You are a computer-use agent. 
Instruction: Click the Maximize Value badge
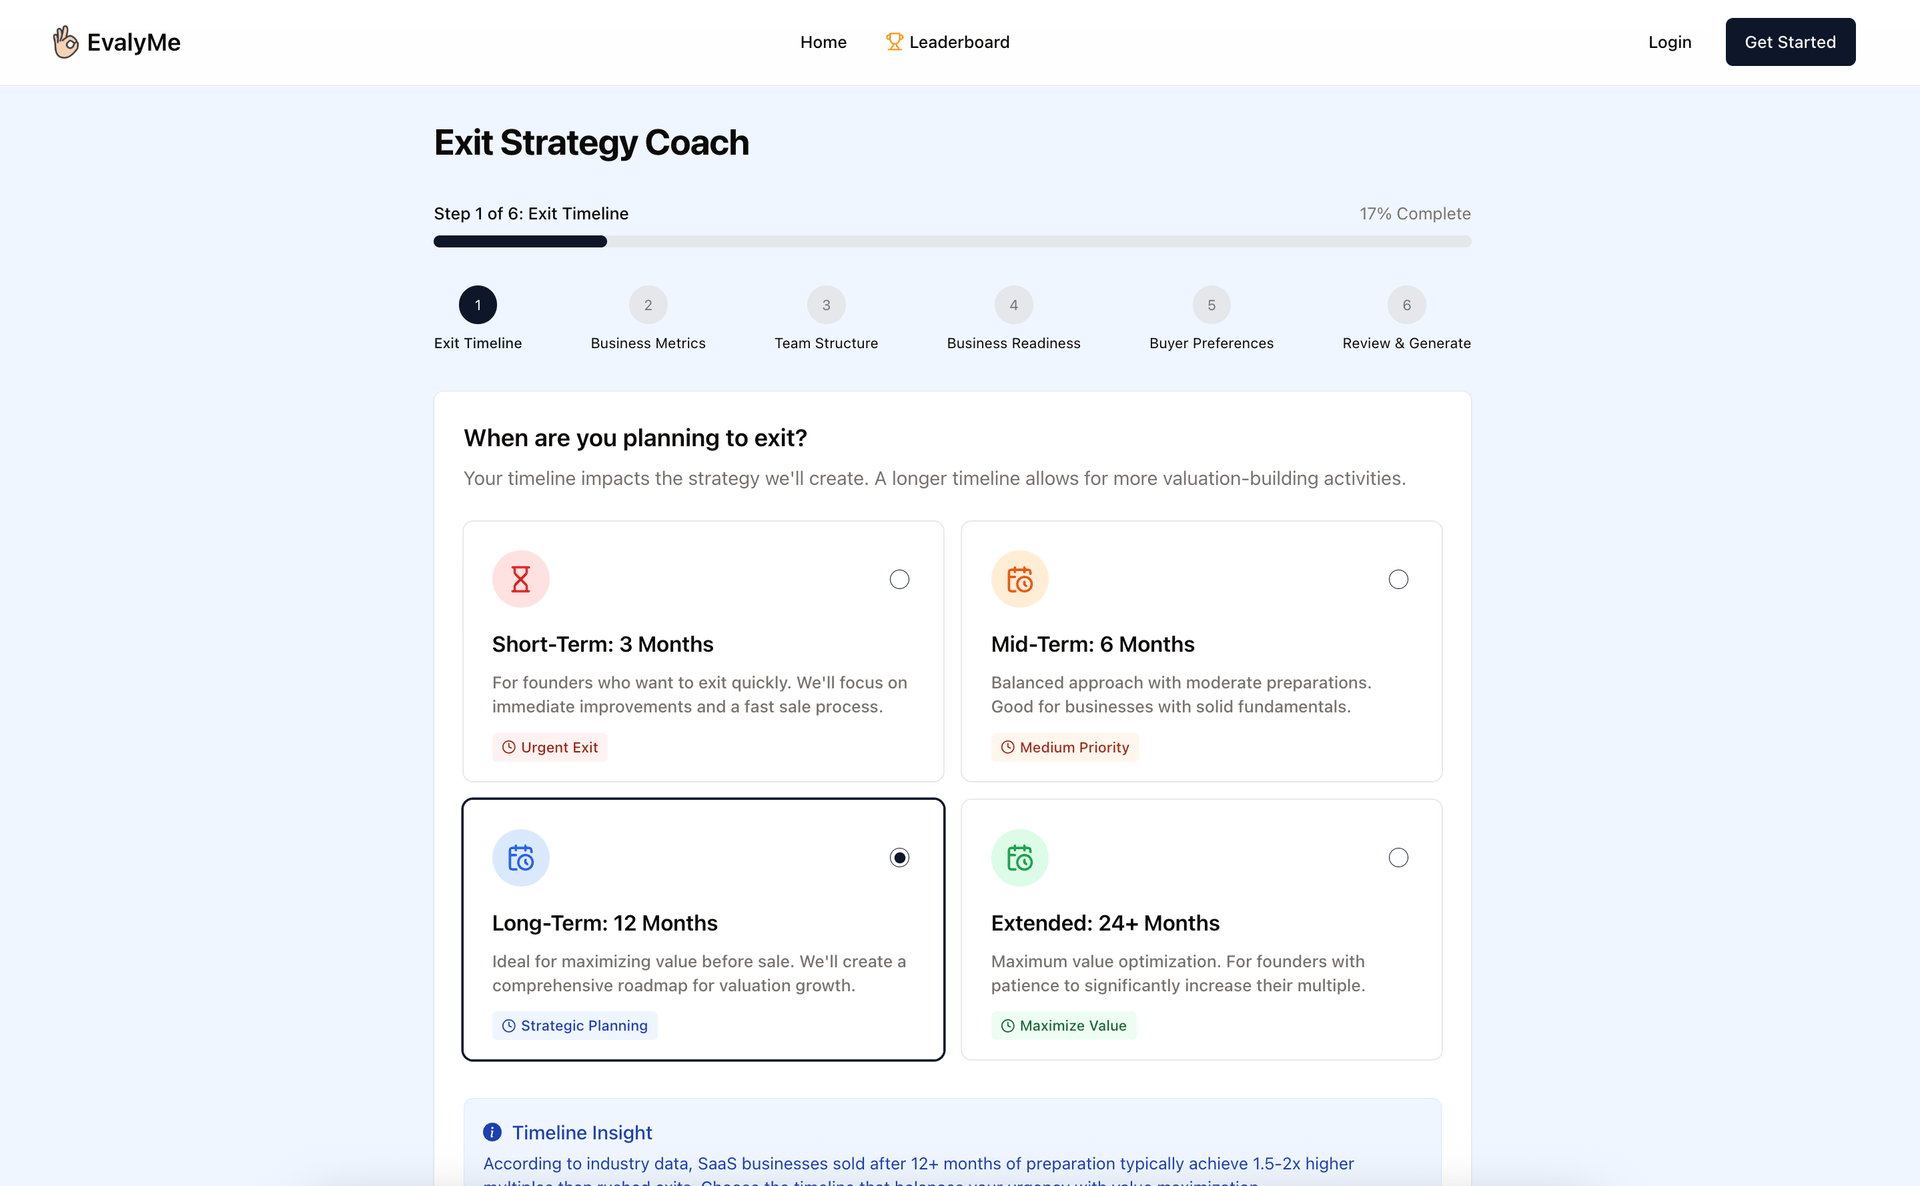1064,1026
